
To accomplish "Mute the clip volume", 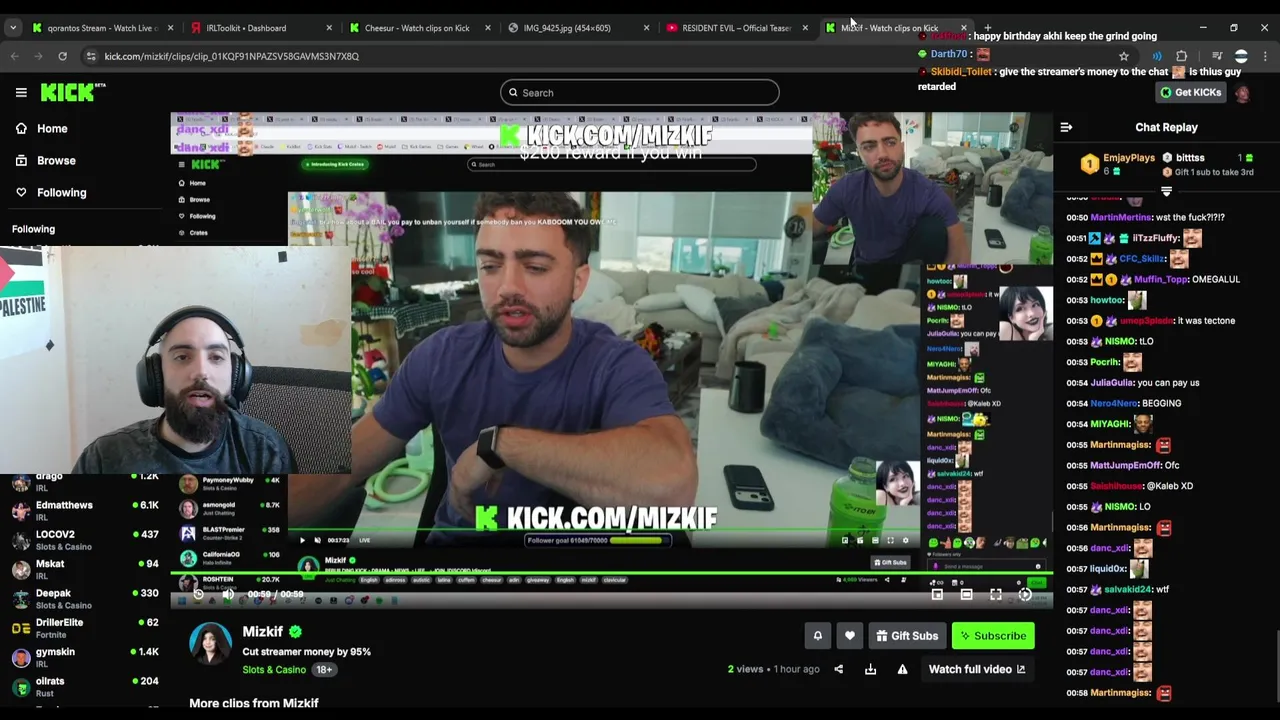I will pos(229,594).
